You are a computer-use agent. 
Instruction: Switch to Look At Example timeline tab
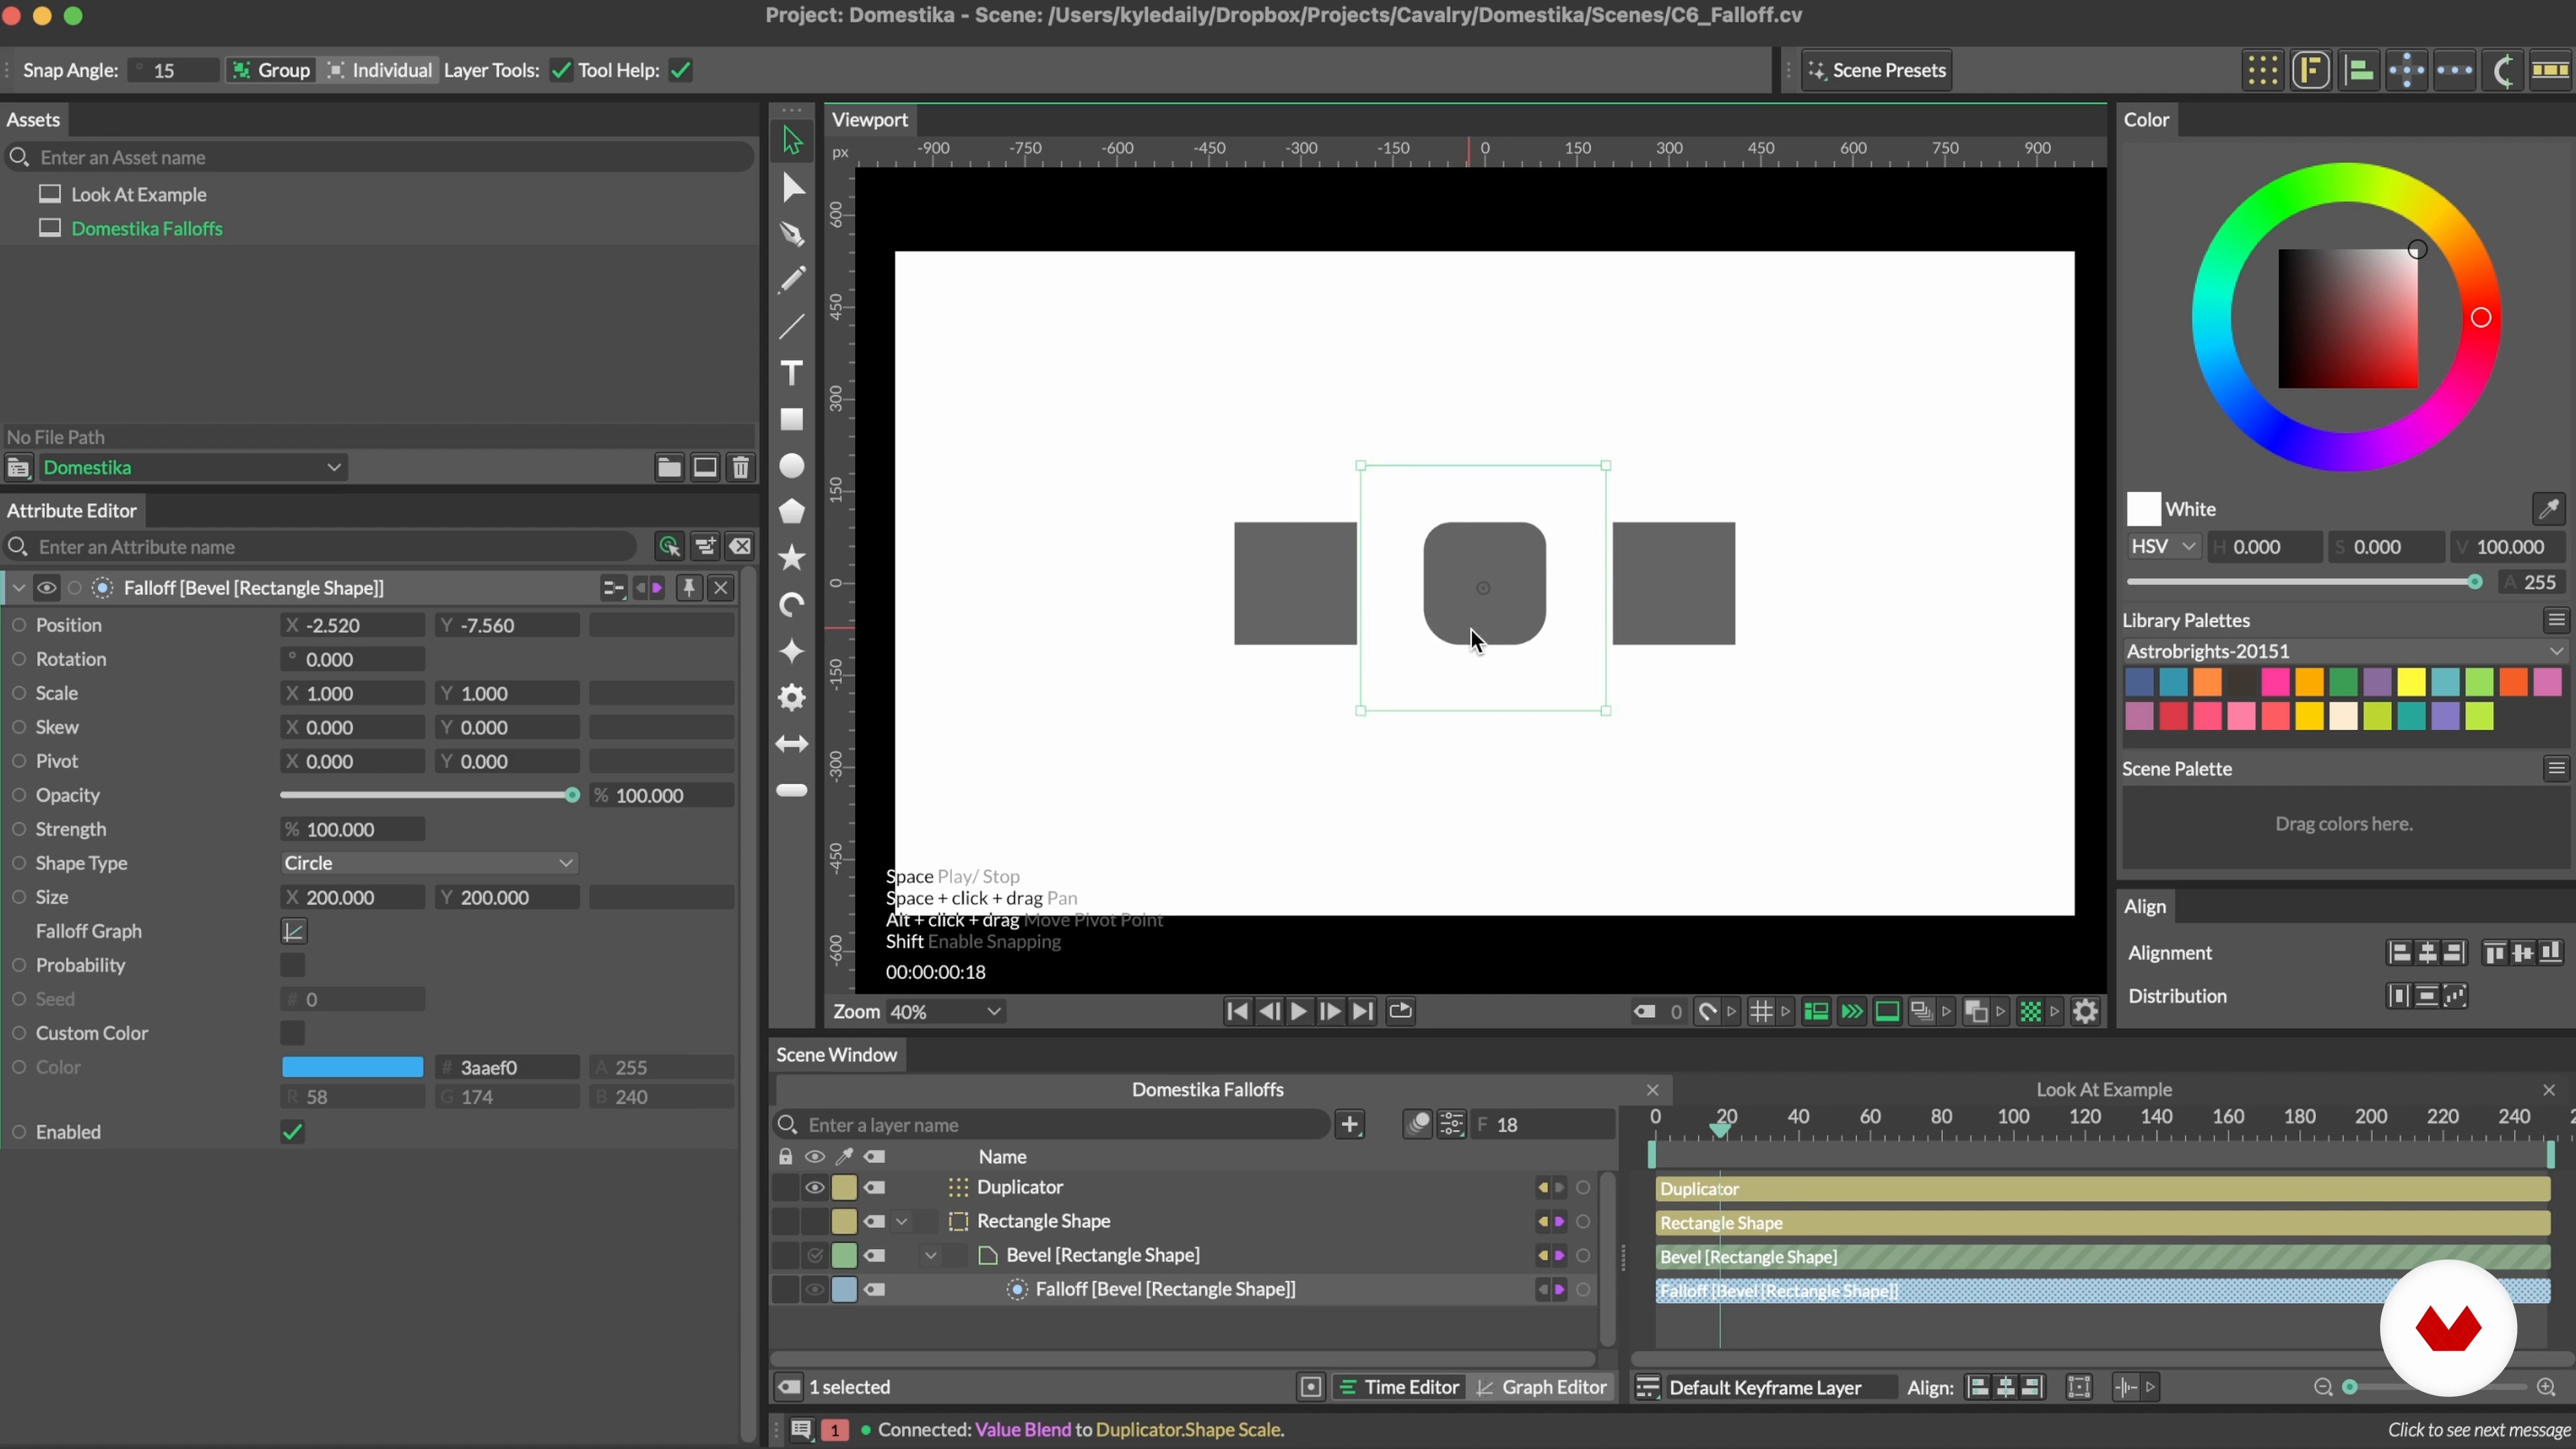(x=2104, y=1090)
